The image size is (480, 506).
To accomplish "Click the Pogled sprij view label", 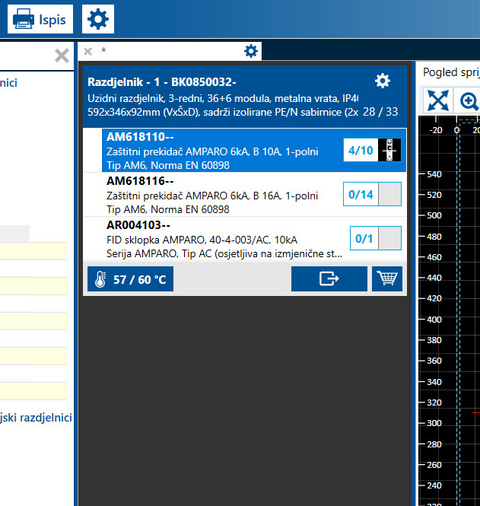I will [x=451, y=72].
